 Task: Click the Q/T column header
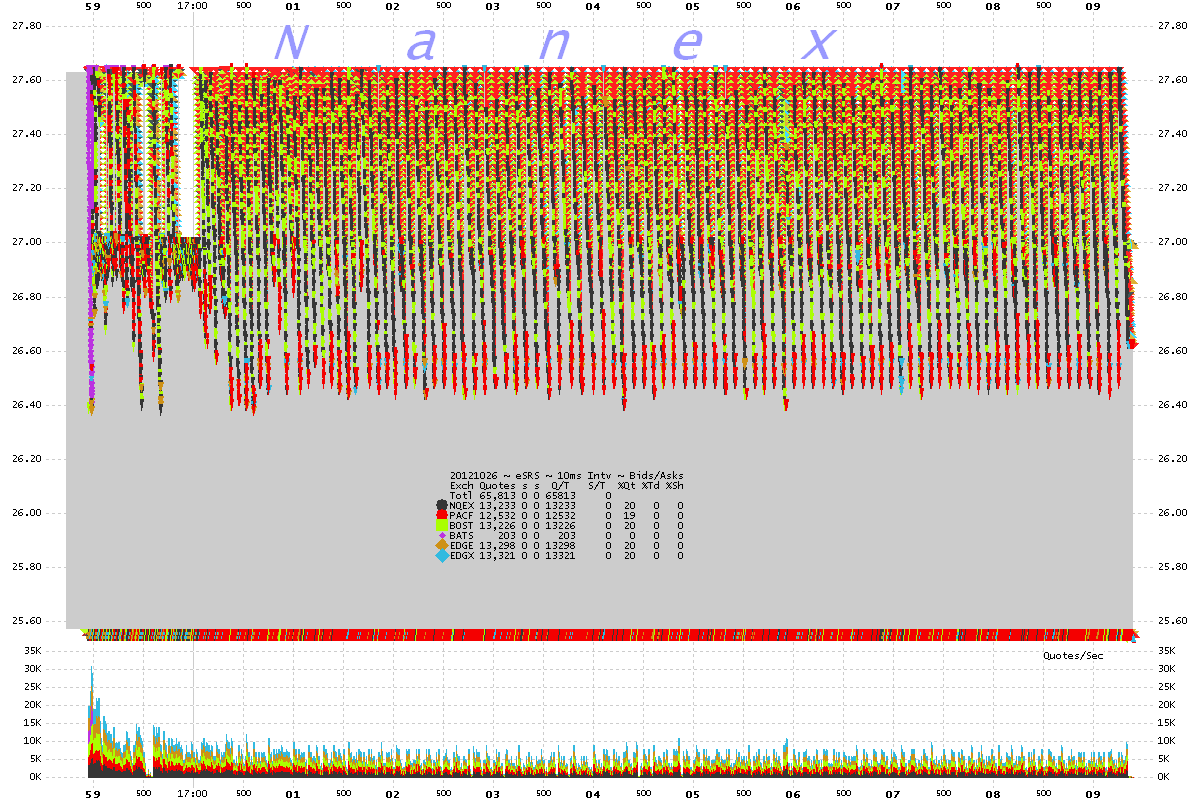(x=560, y=486)
